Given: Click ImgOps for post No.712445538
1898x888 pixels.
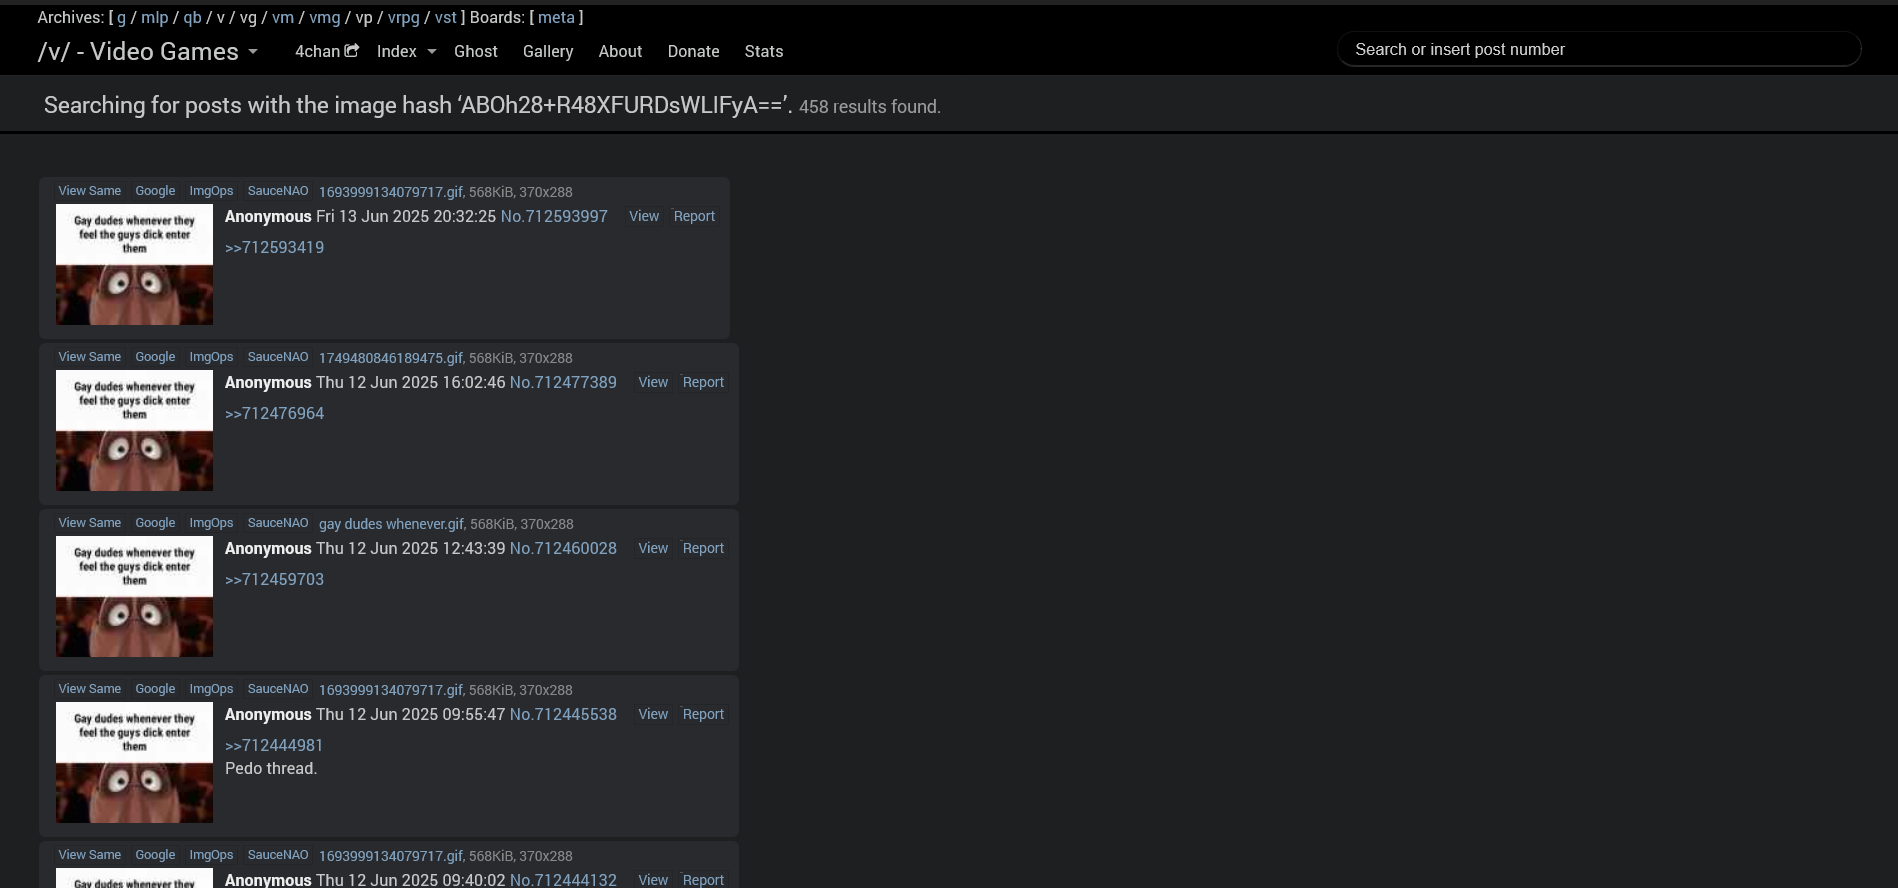Looking at the screenshot, I should [x=211, y=689].
